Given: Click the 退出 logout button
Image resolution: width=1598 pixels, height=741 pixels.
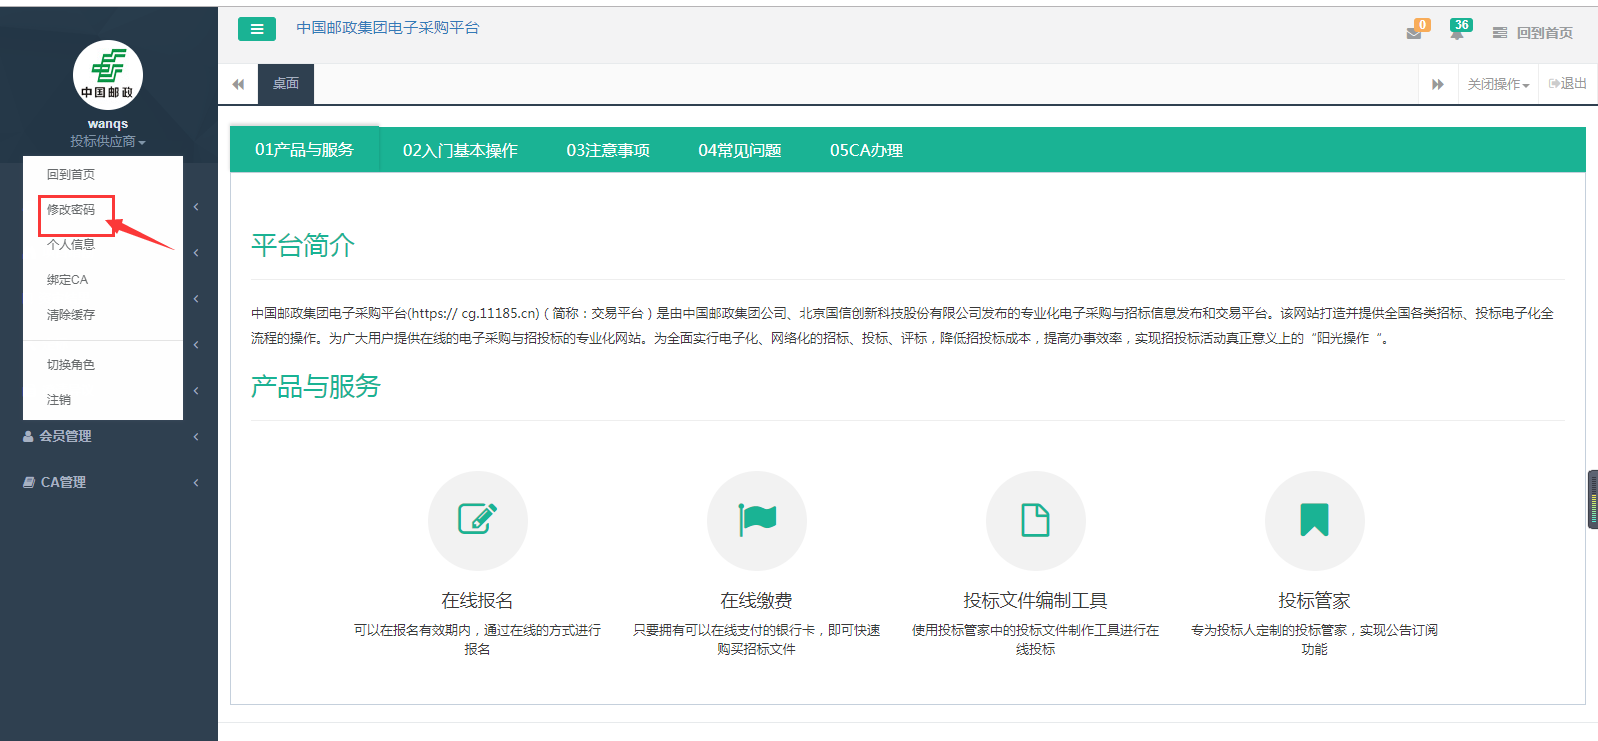Looking at the screenshot, I should [1568, 84].
